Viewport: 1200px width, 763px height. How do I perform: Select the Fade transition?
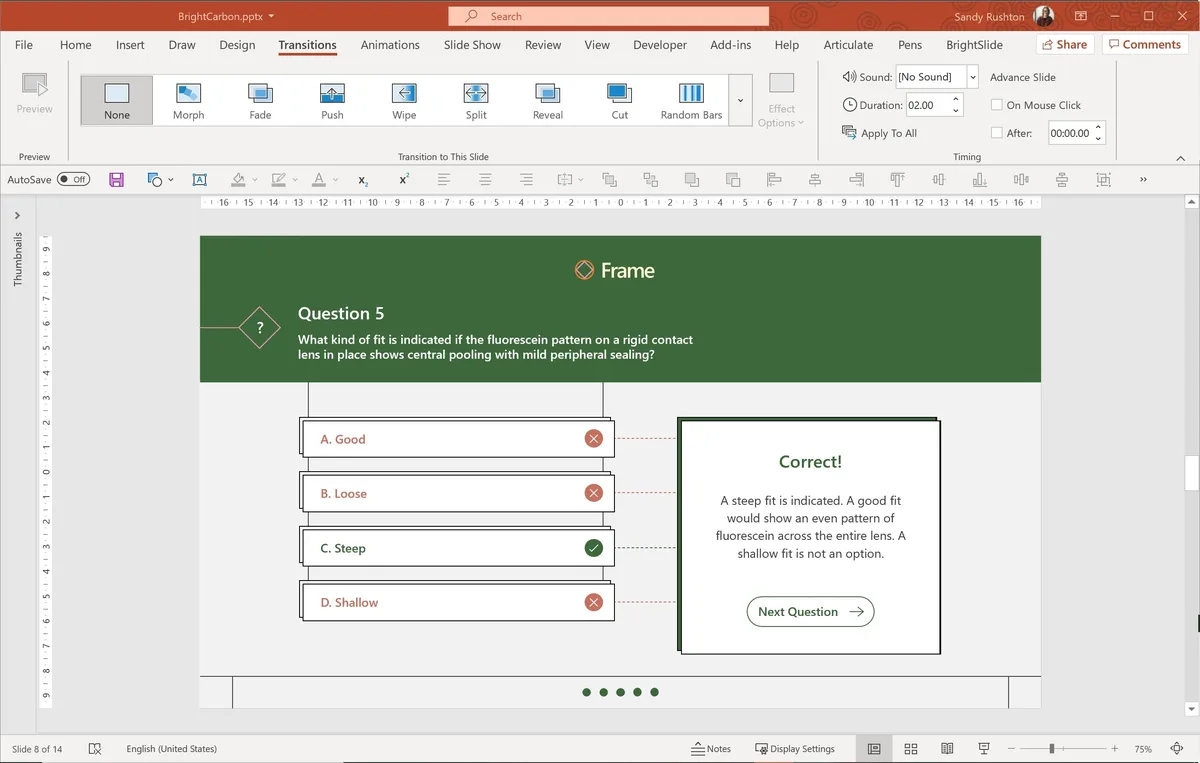260,100
